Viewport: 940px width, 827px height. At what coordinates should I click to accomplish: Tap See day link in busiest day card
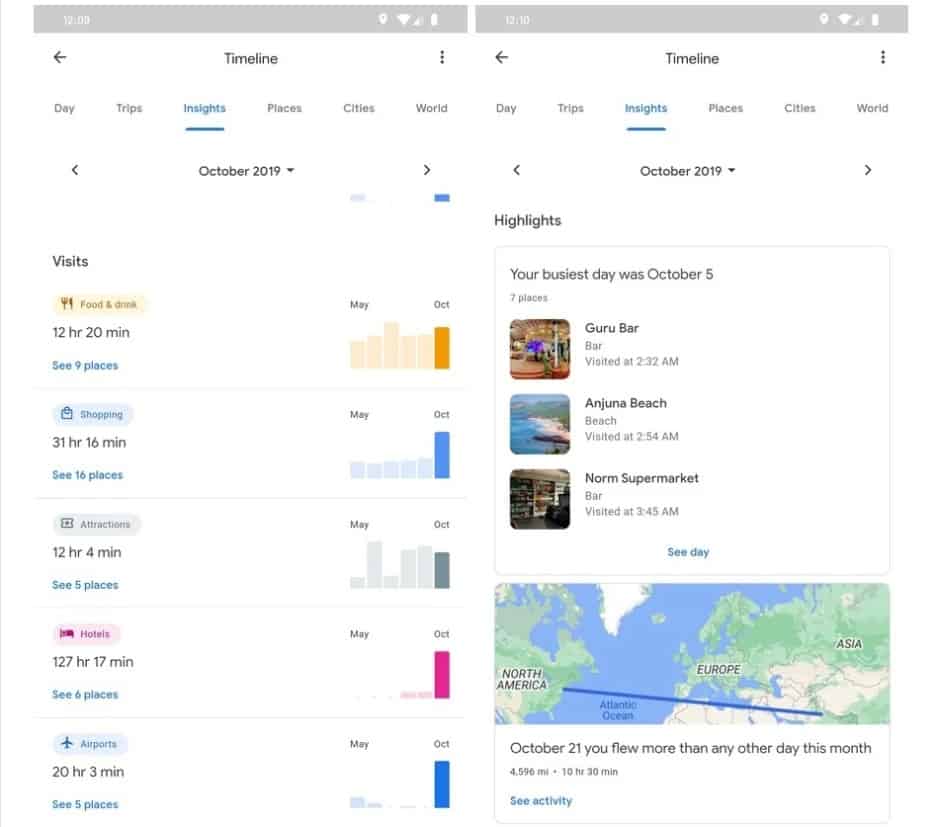(x=688, y=552)
